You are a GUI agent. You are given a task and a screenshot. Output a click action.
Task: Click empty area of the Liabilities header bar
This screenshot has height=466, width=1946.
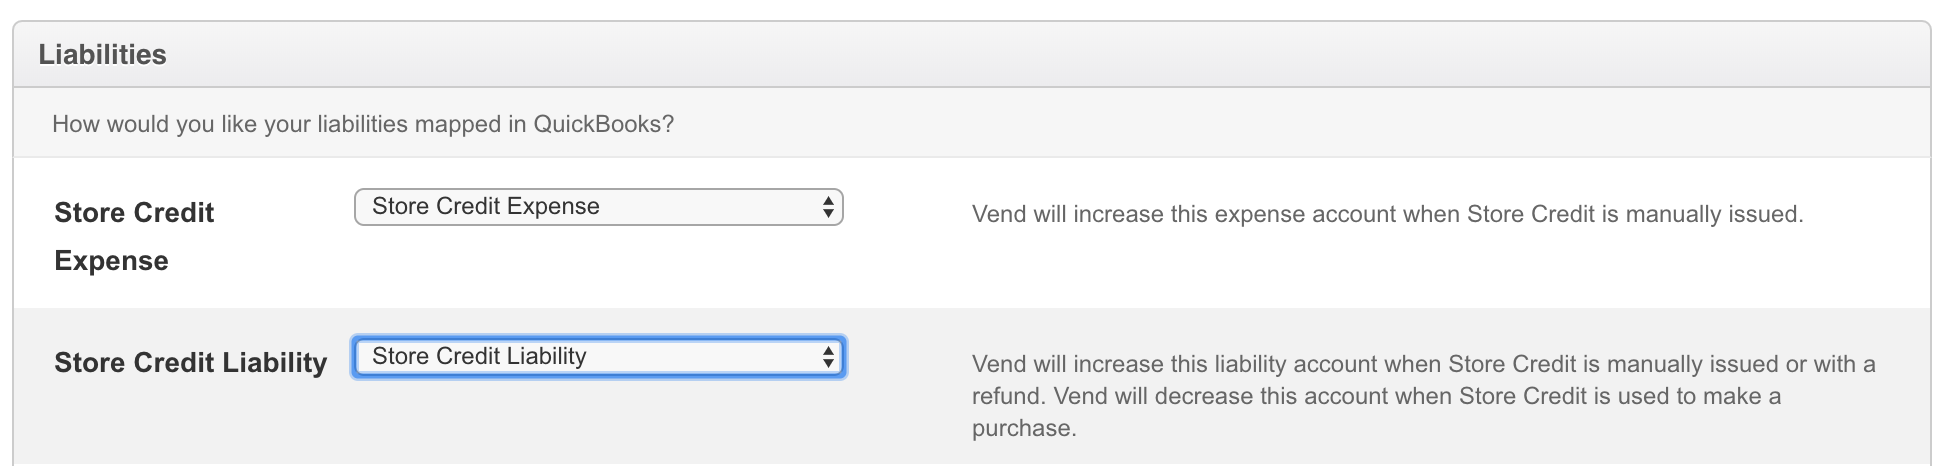pyautogui.click(x=1000, y=55)
